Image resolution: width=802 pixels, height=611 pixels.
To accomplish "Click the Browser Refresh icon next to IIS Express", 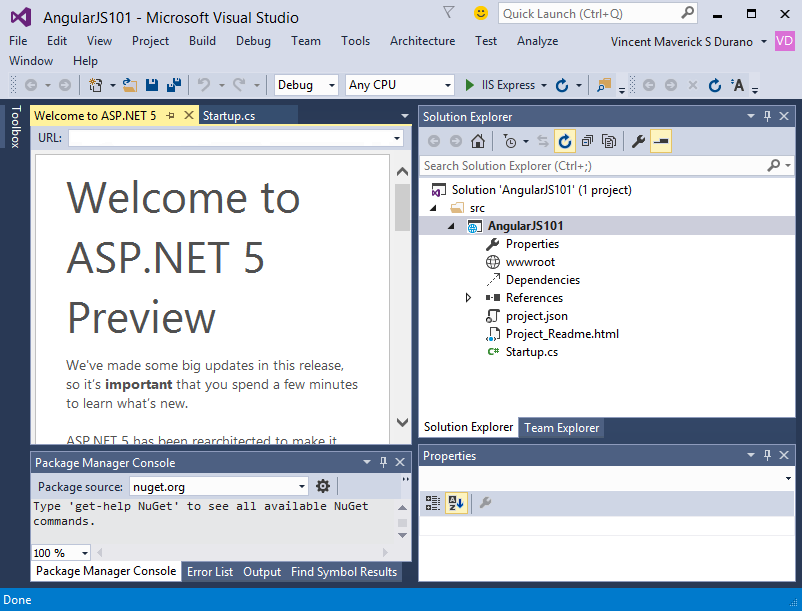I will click(x=562, y=85).
